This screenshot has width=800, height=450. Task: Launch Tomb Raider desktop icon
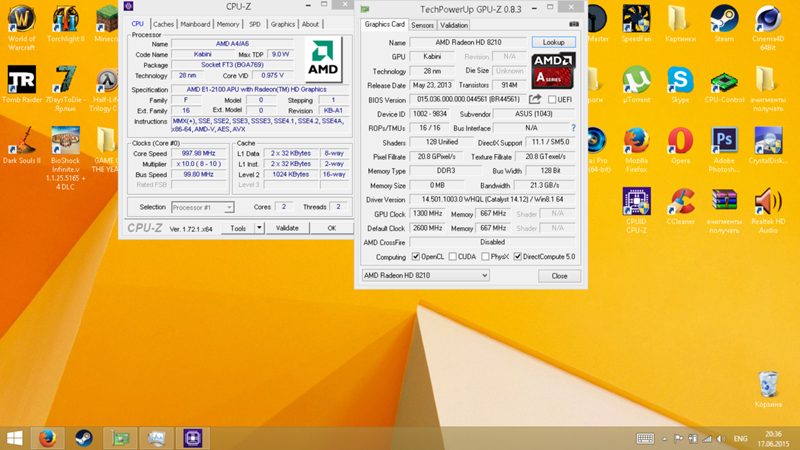[21, 85]
